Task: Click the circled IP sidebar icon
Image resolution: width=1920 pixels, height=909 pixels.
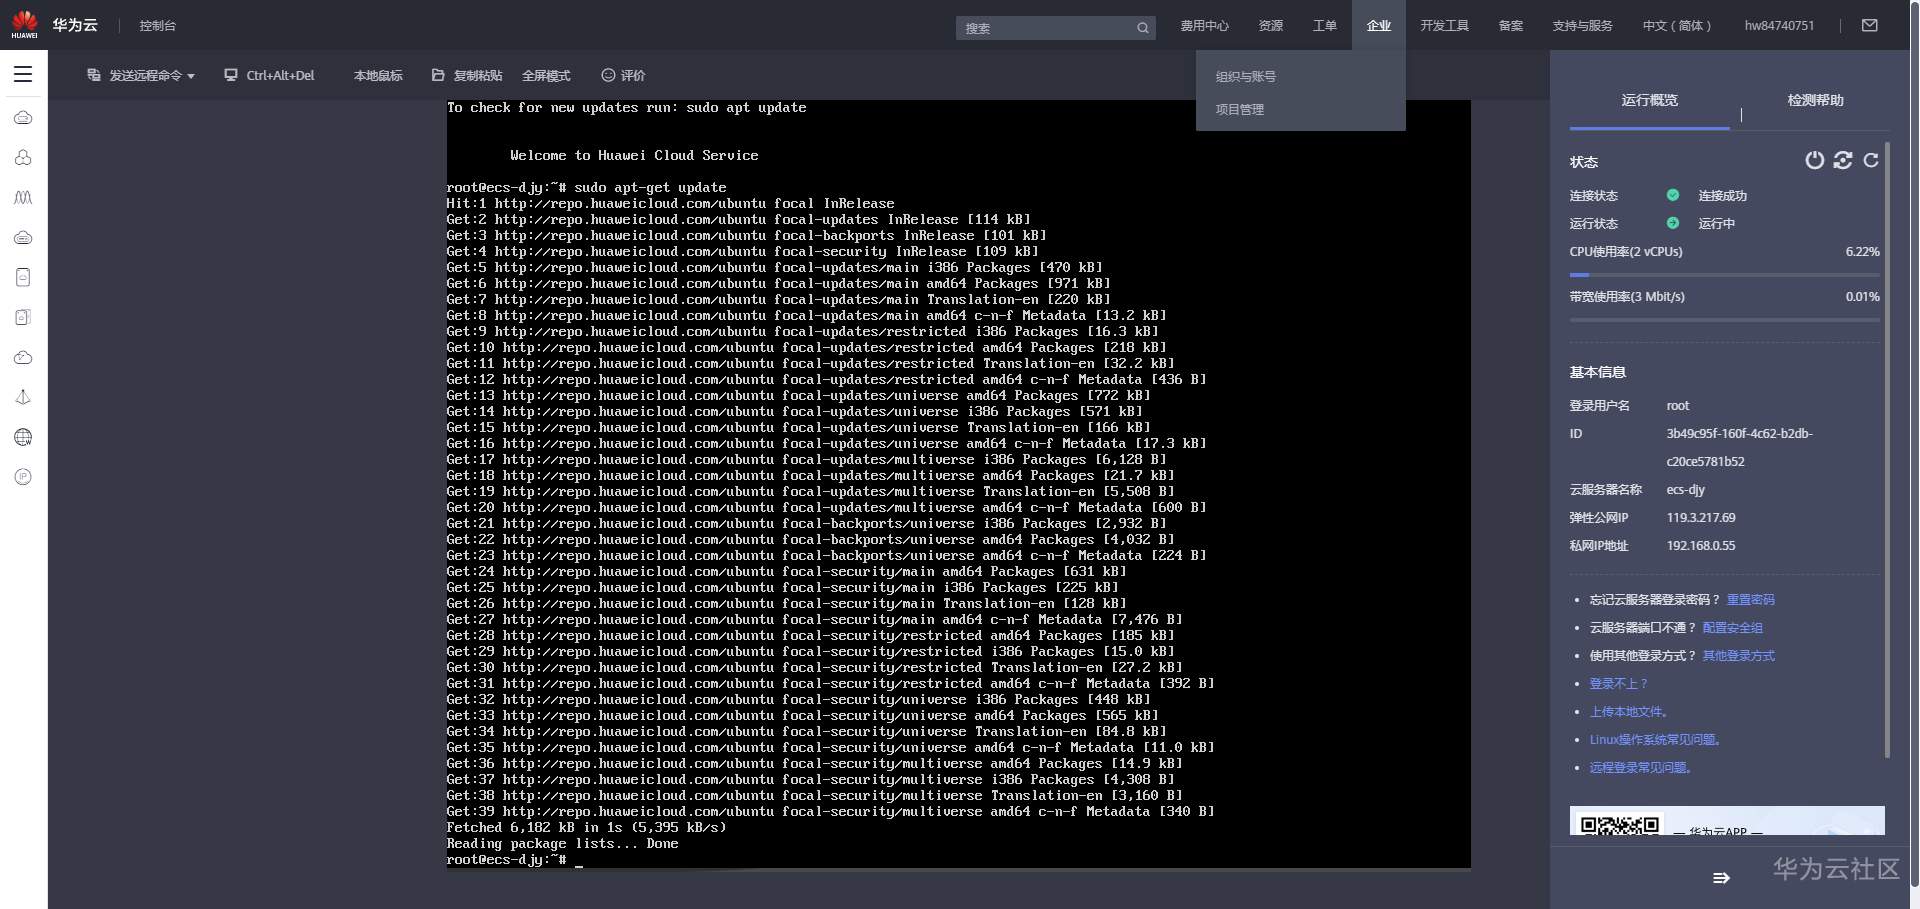Action: click(23, 477)
